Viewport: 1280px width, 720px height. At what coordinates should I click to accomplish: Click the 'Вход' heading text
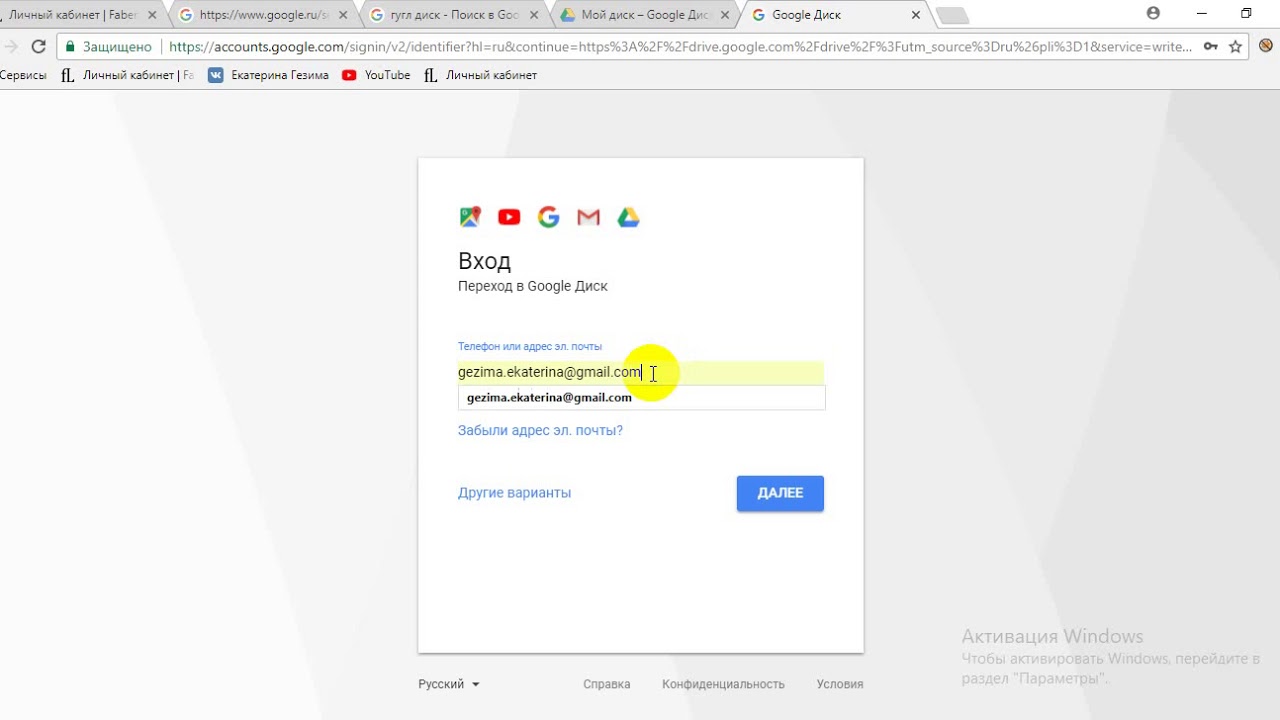pos(484,261)
